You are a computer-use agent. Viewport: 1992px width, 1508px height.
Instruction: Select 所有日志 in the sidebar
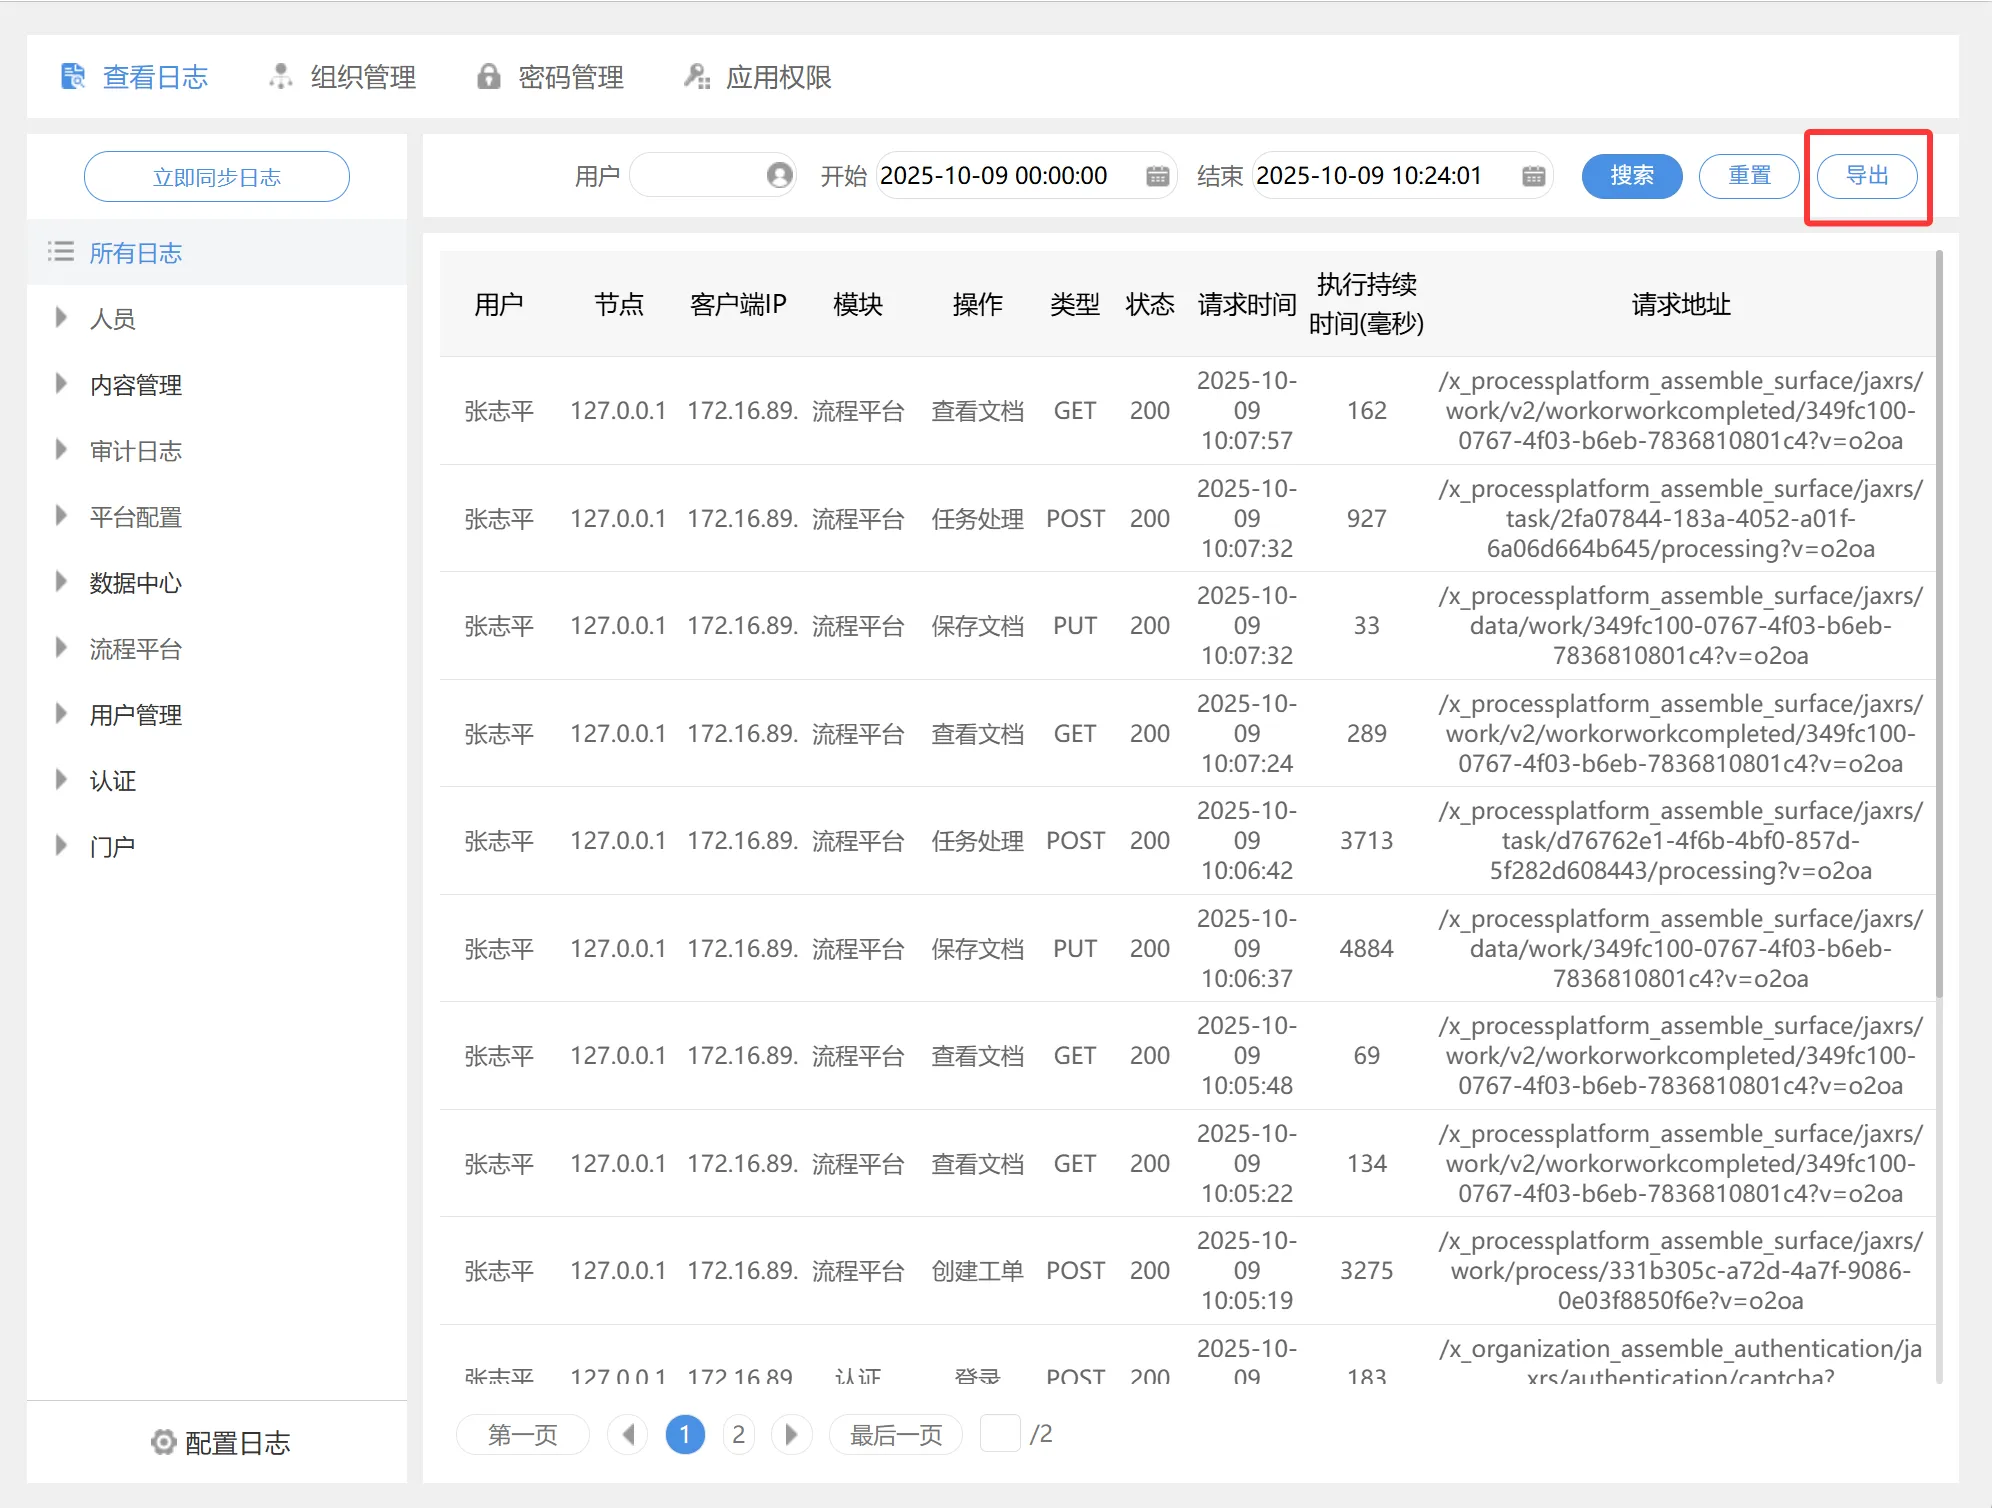(x=135, y=253)
